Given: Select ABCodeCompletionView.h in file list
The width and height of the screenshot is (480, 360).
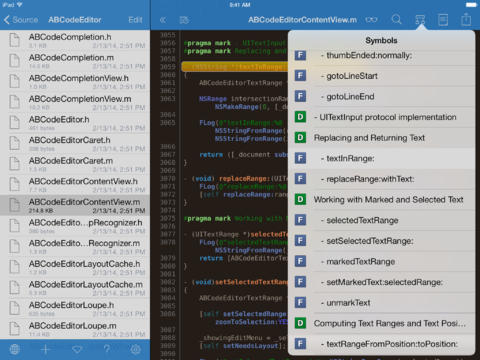Looking at the screenshot, I should click(75, 82).
